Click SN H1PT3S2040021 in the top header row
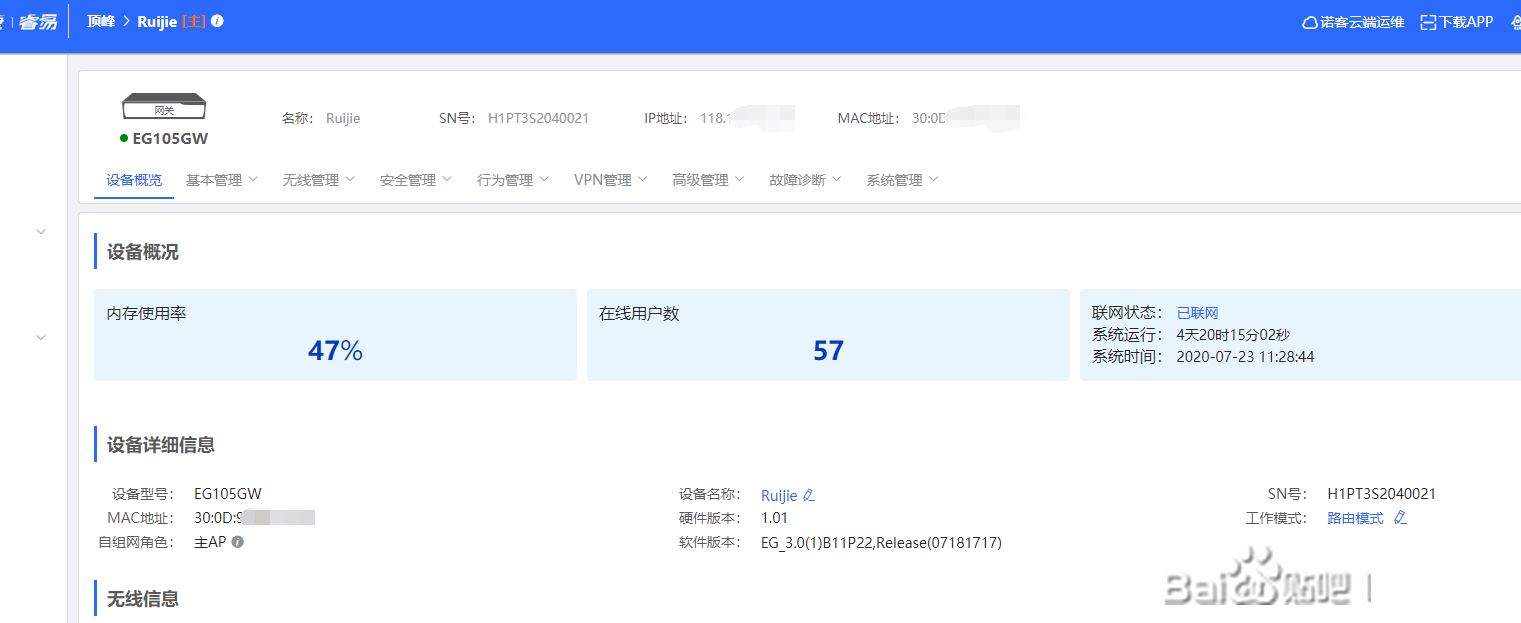The height and width of the screenshot is (623, 1521). (x=538, y=118)
